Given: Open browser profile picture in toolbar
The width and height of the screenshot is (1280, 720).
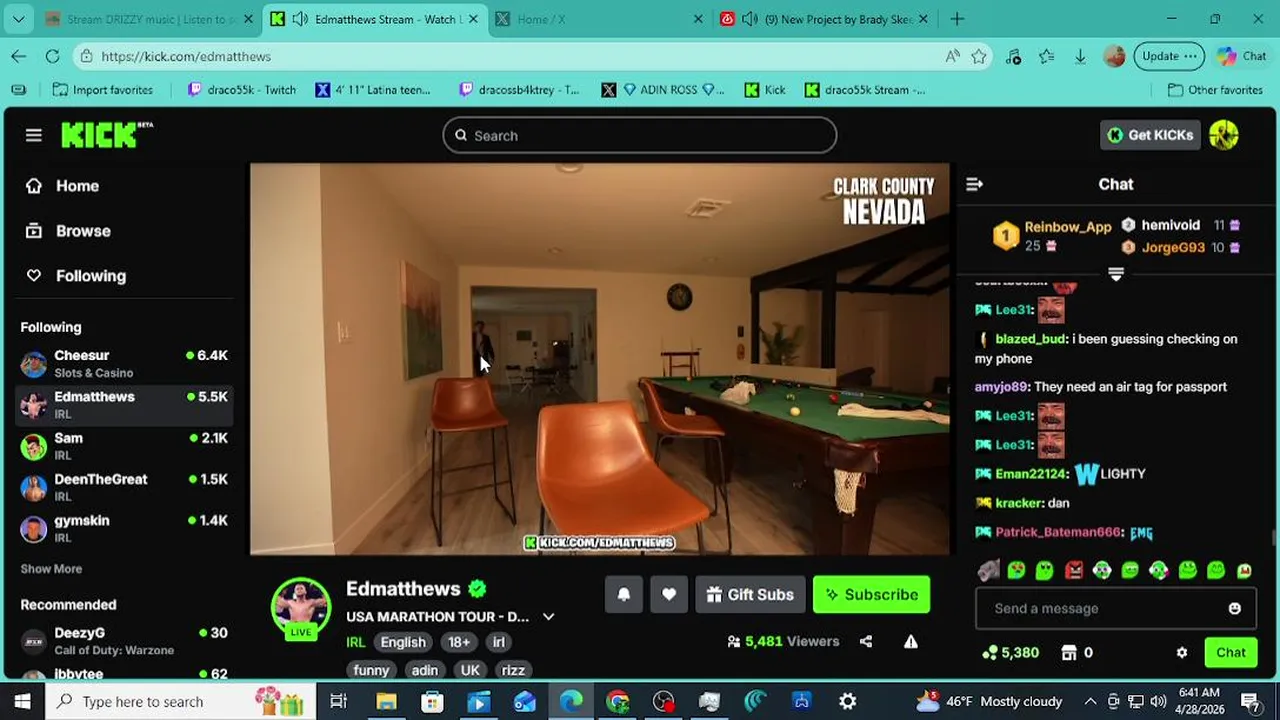Looking at the screenshot, I should [x=1114, y=56].
